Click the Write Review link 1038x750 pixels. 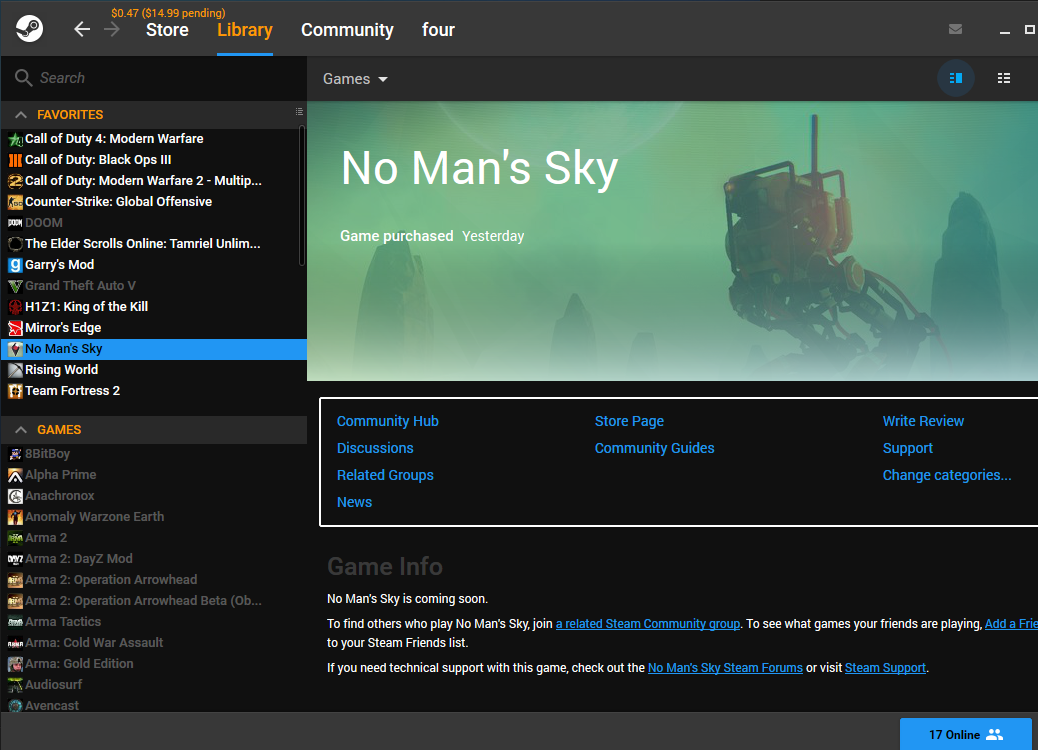pos(923,421)
